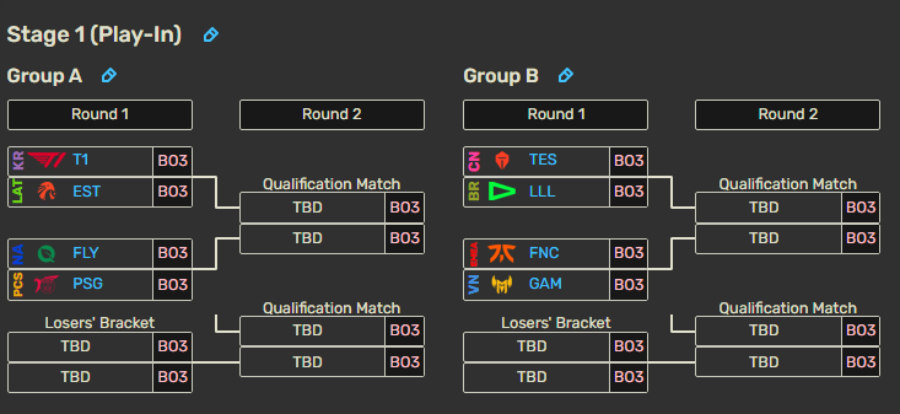Open the FNC team link
This screenshot has width=900, height=414.
click(x=544, y=253)
